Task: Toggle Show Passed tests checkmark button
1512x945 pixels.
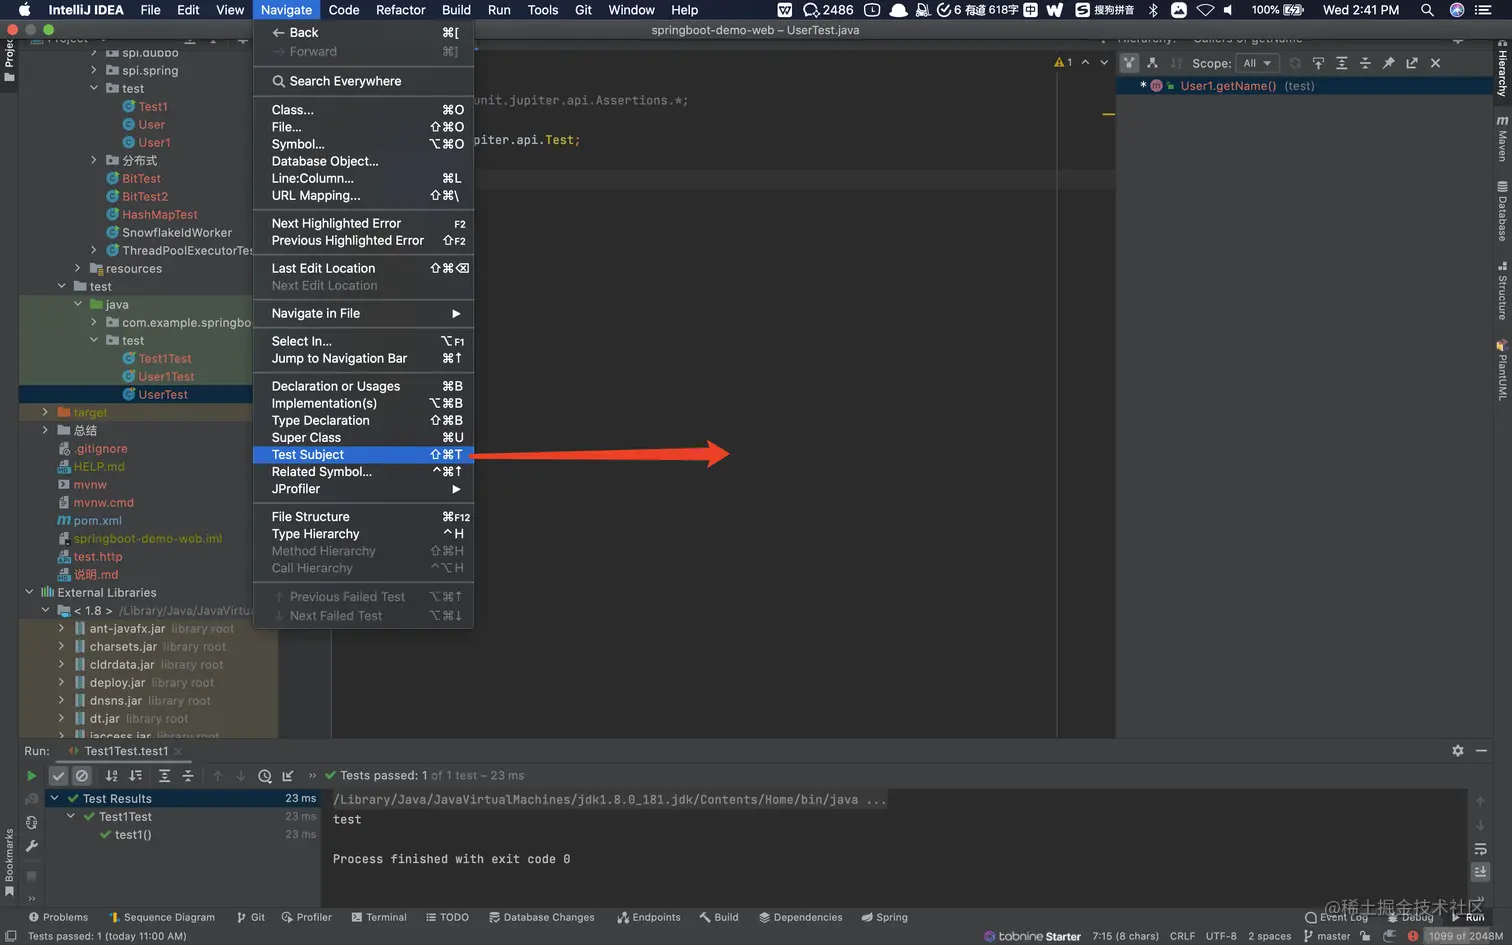Action: click(59, 776)
